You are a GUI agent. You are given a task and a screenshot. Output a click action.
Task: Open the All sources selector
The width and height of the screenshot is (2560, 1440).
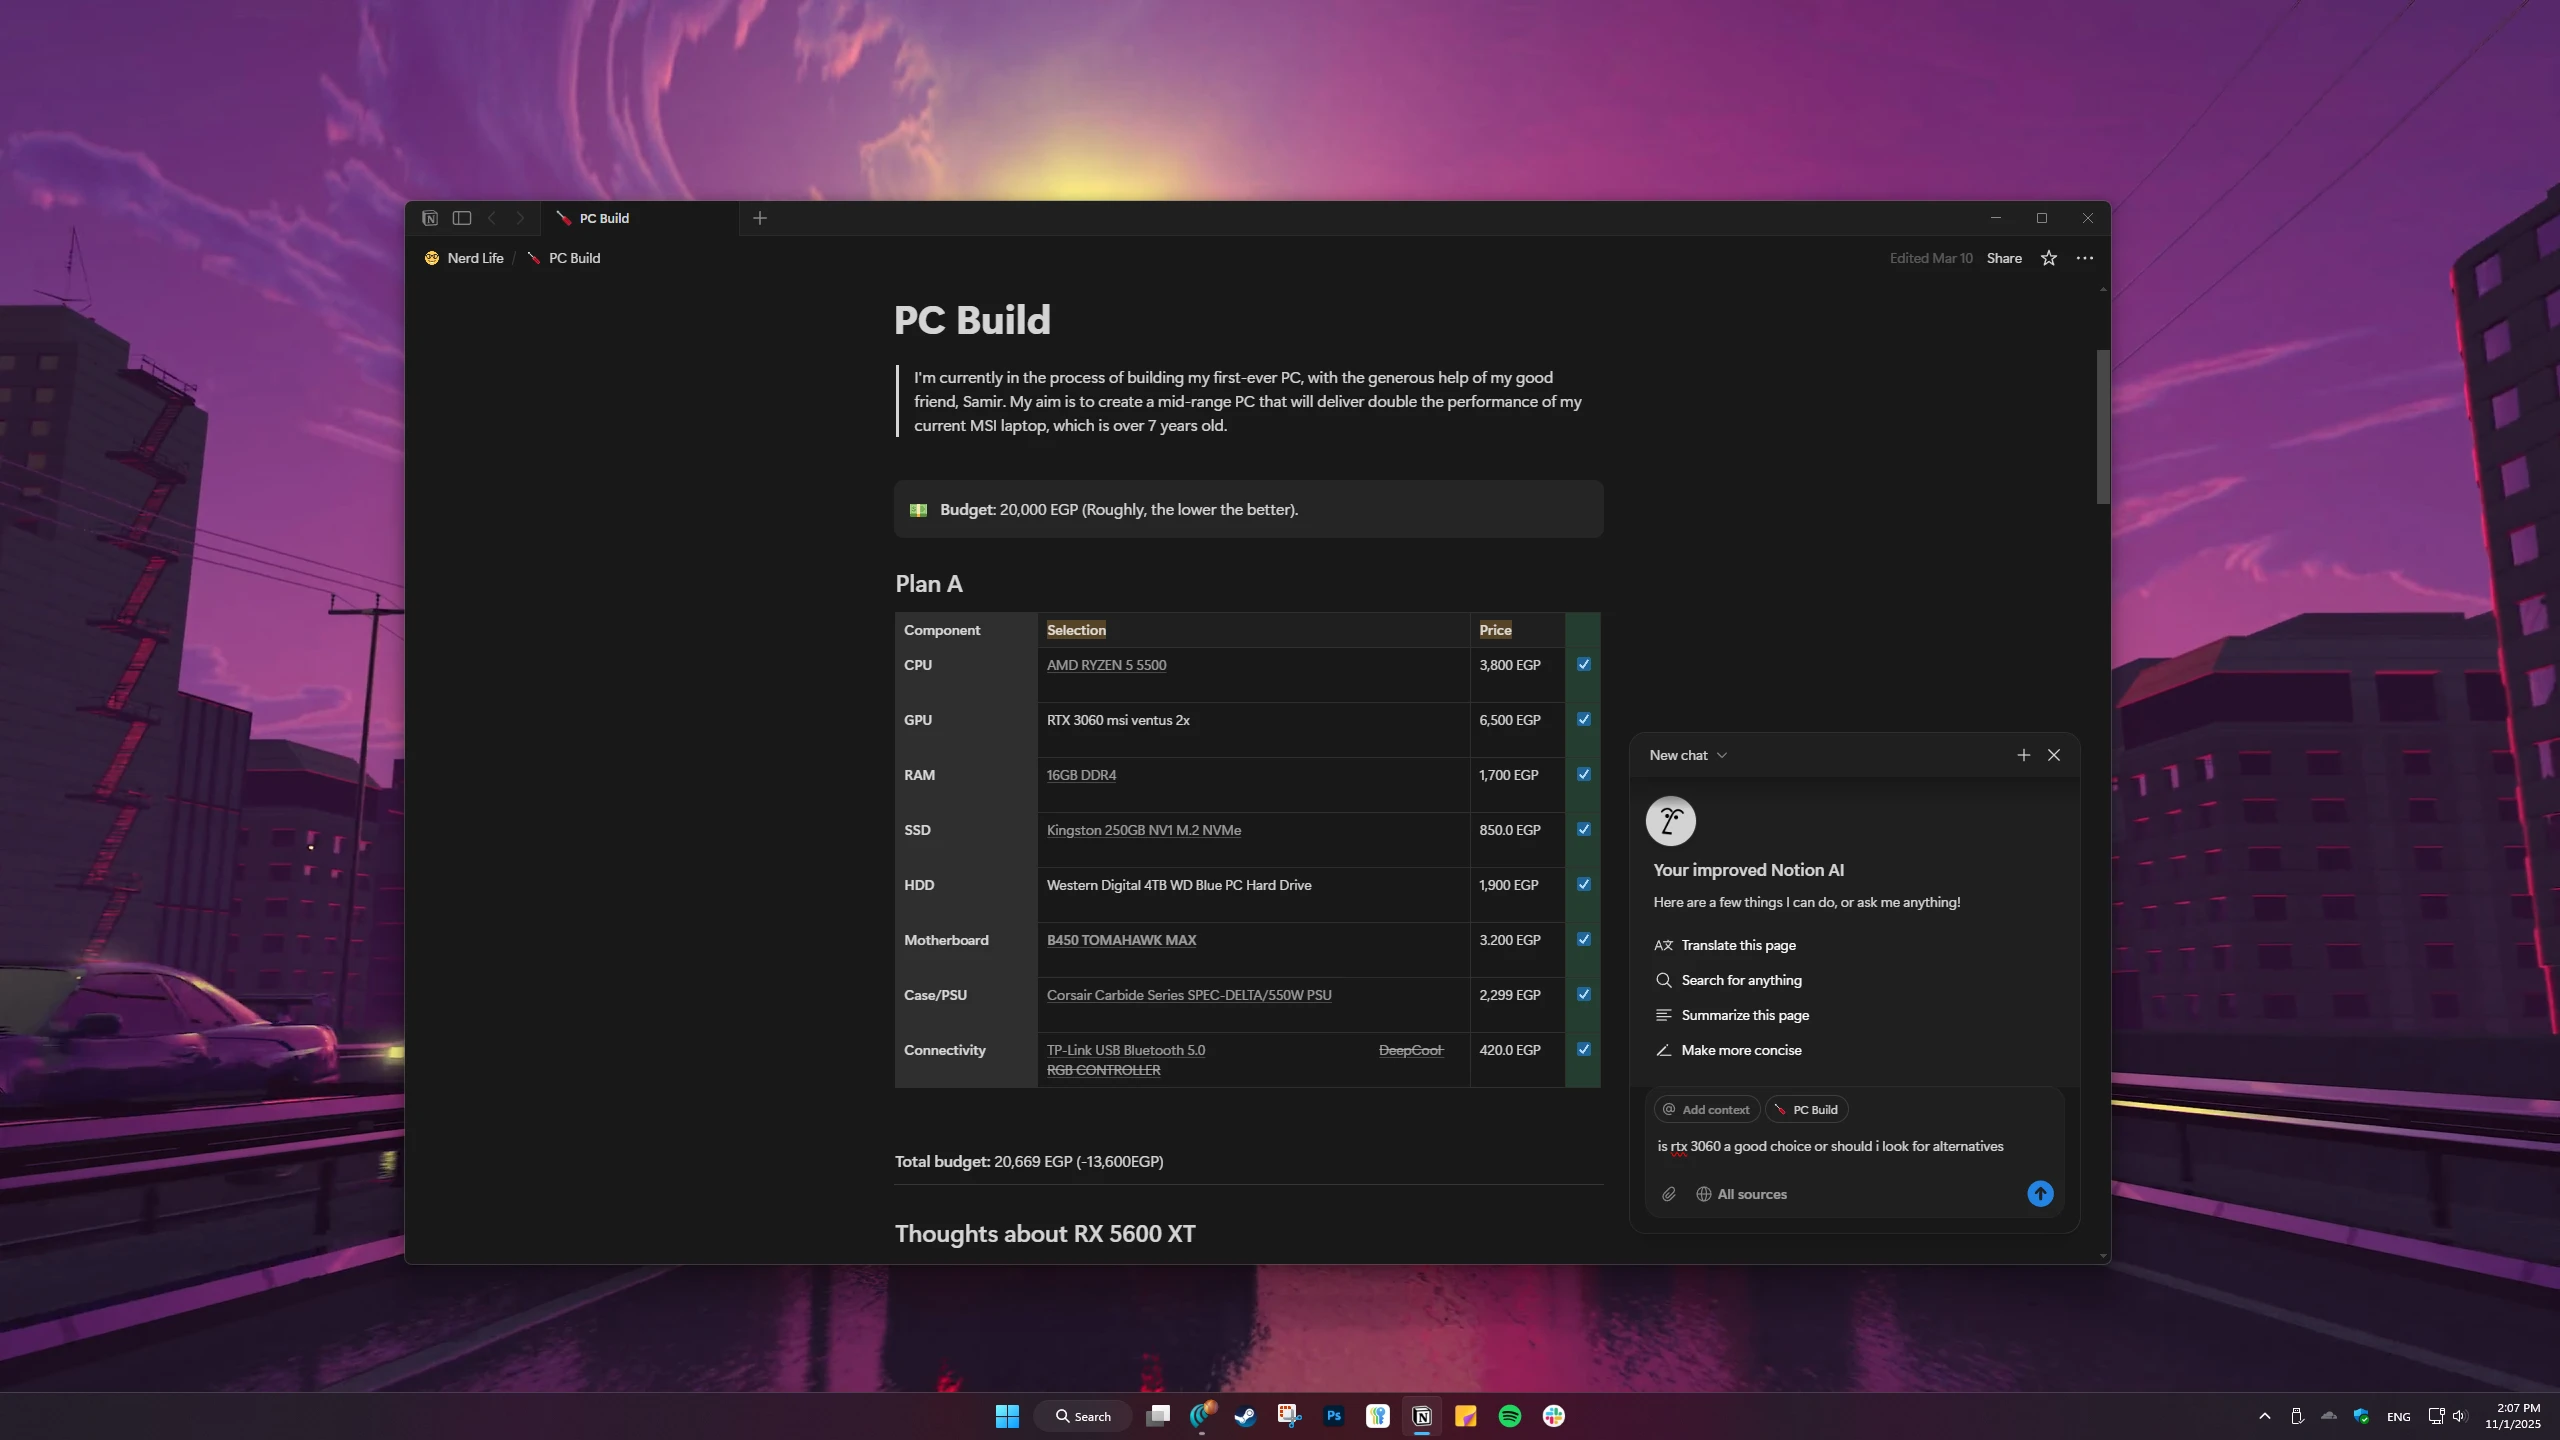(1741, 1194)
